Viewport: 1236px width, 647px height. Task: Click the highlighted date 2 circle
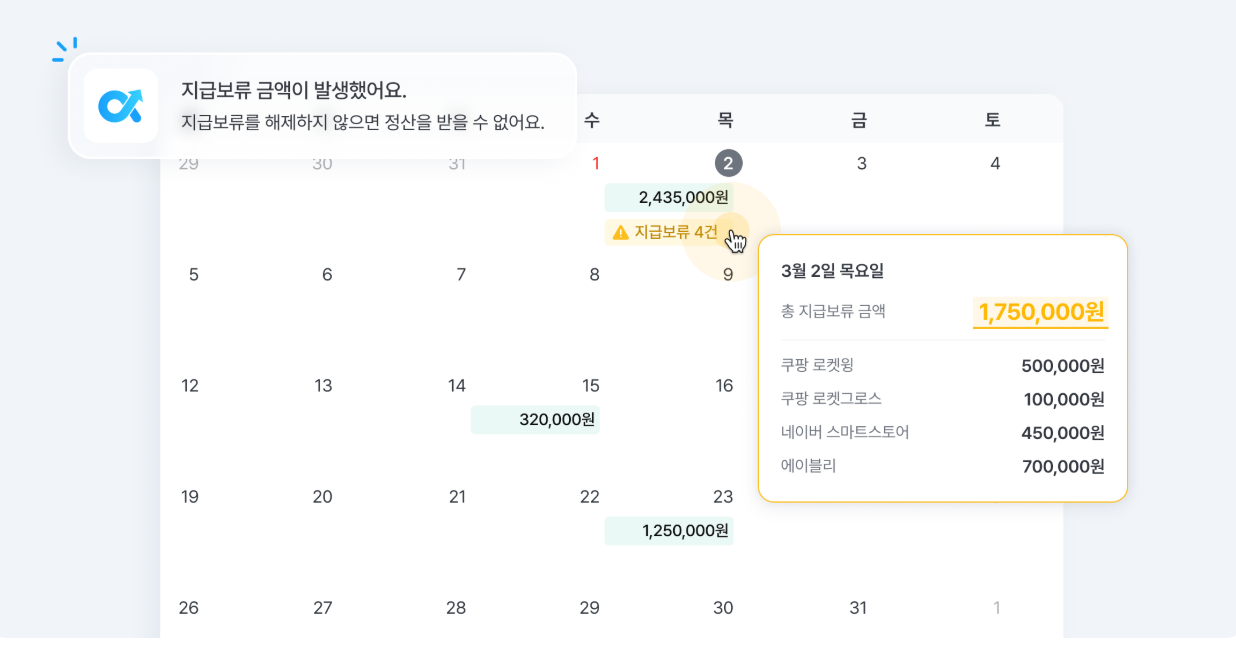[728, 163]
